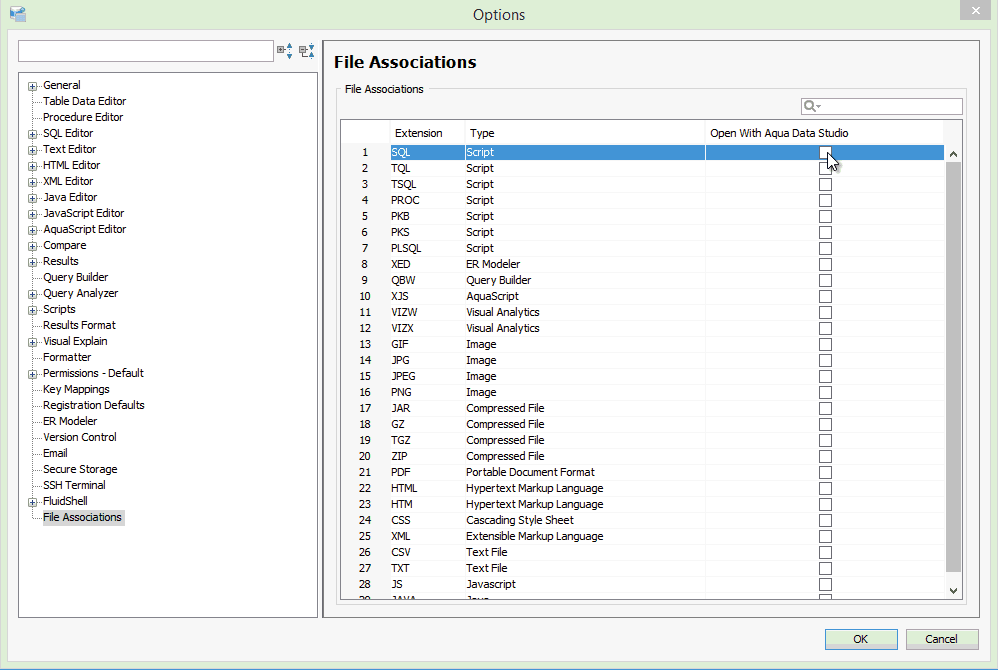Open Procedure Editor options

83,117
